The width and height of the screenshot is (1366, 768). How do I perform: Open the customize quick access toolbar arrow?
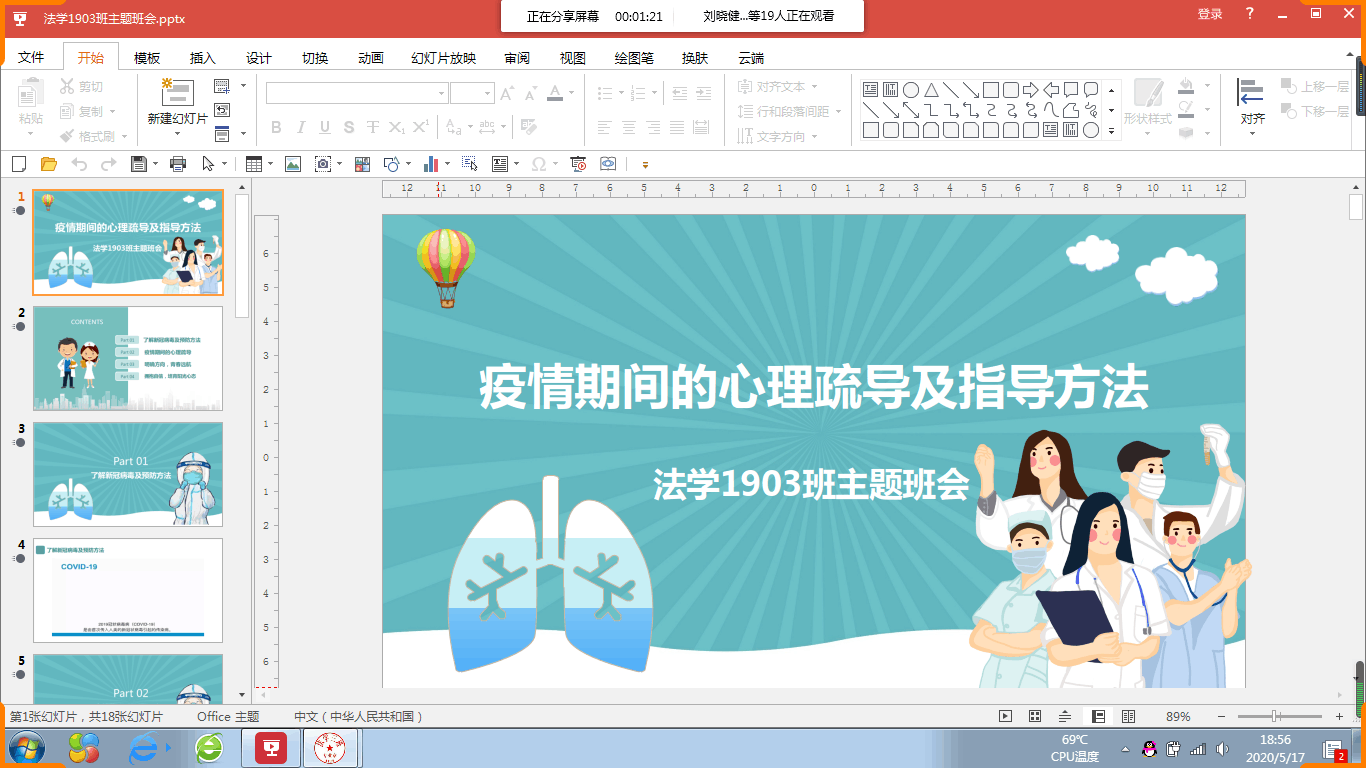tap(645, 163)
